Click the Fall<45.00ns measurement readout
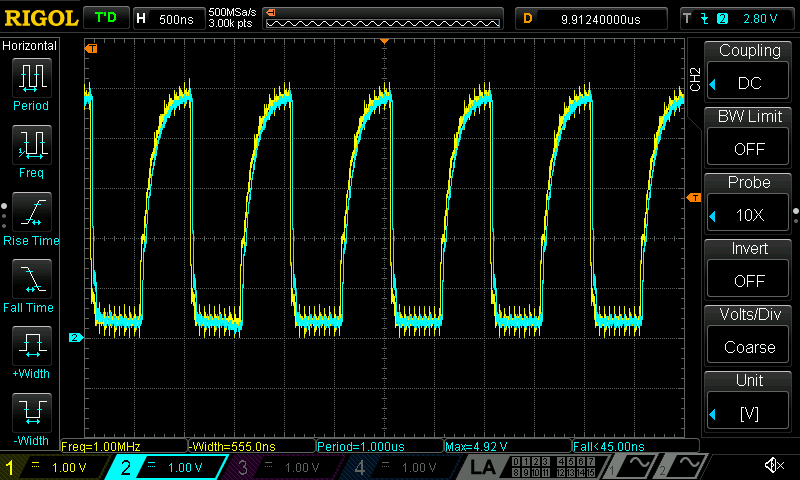 tap(636, 446)
